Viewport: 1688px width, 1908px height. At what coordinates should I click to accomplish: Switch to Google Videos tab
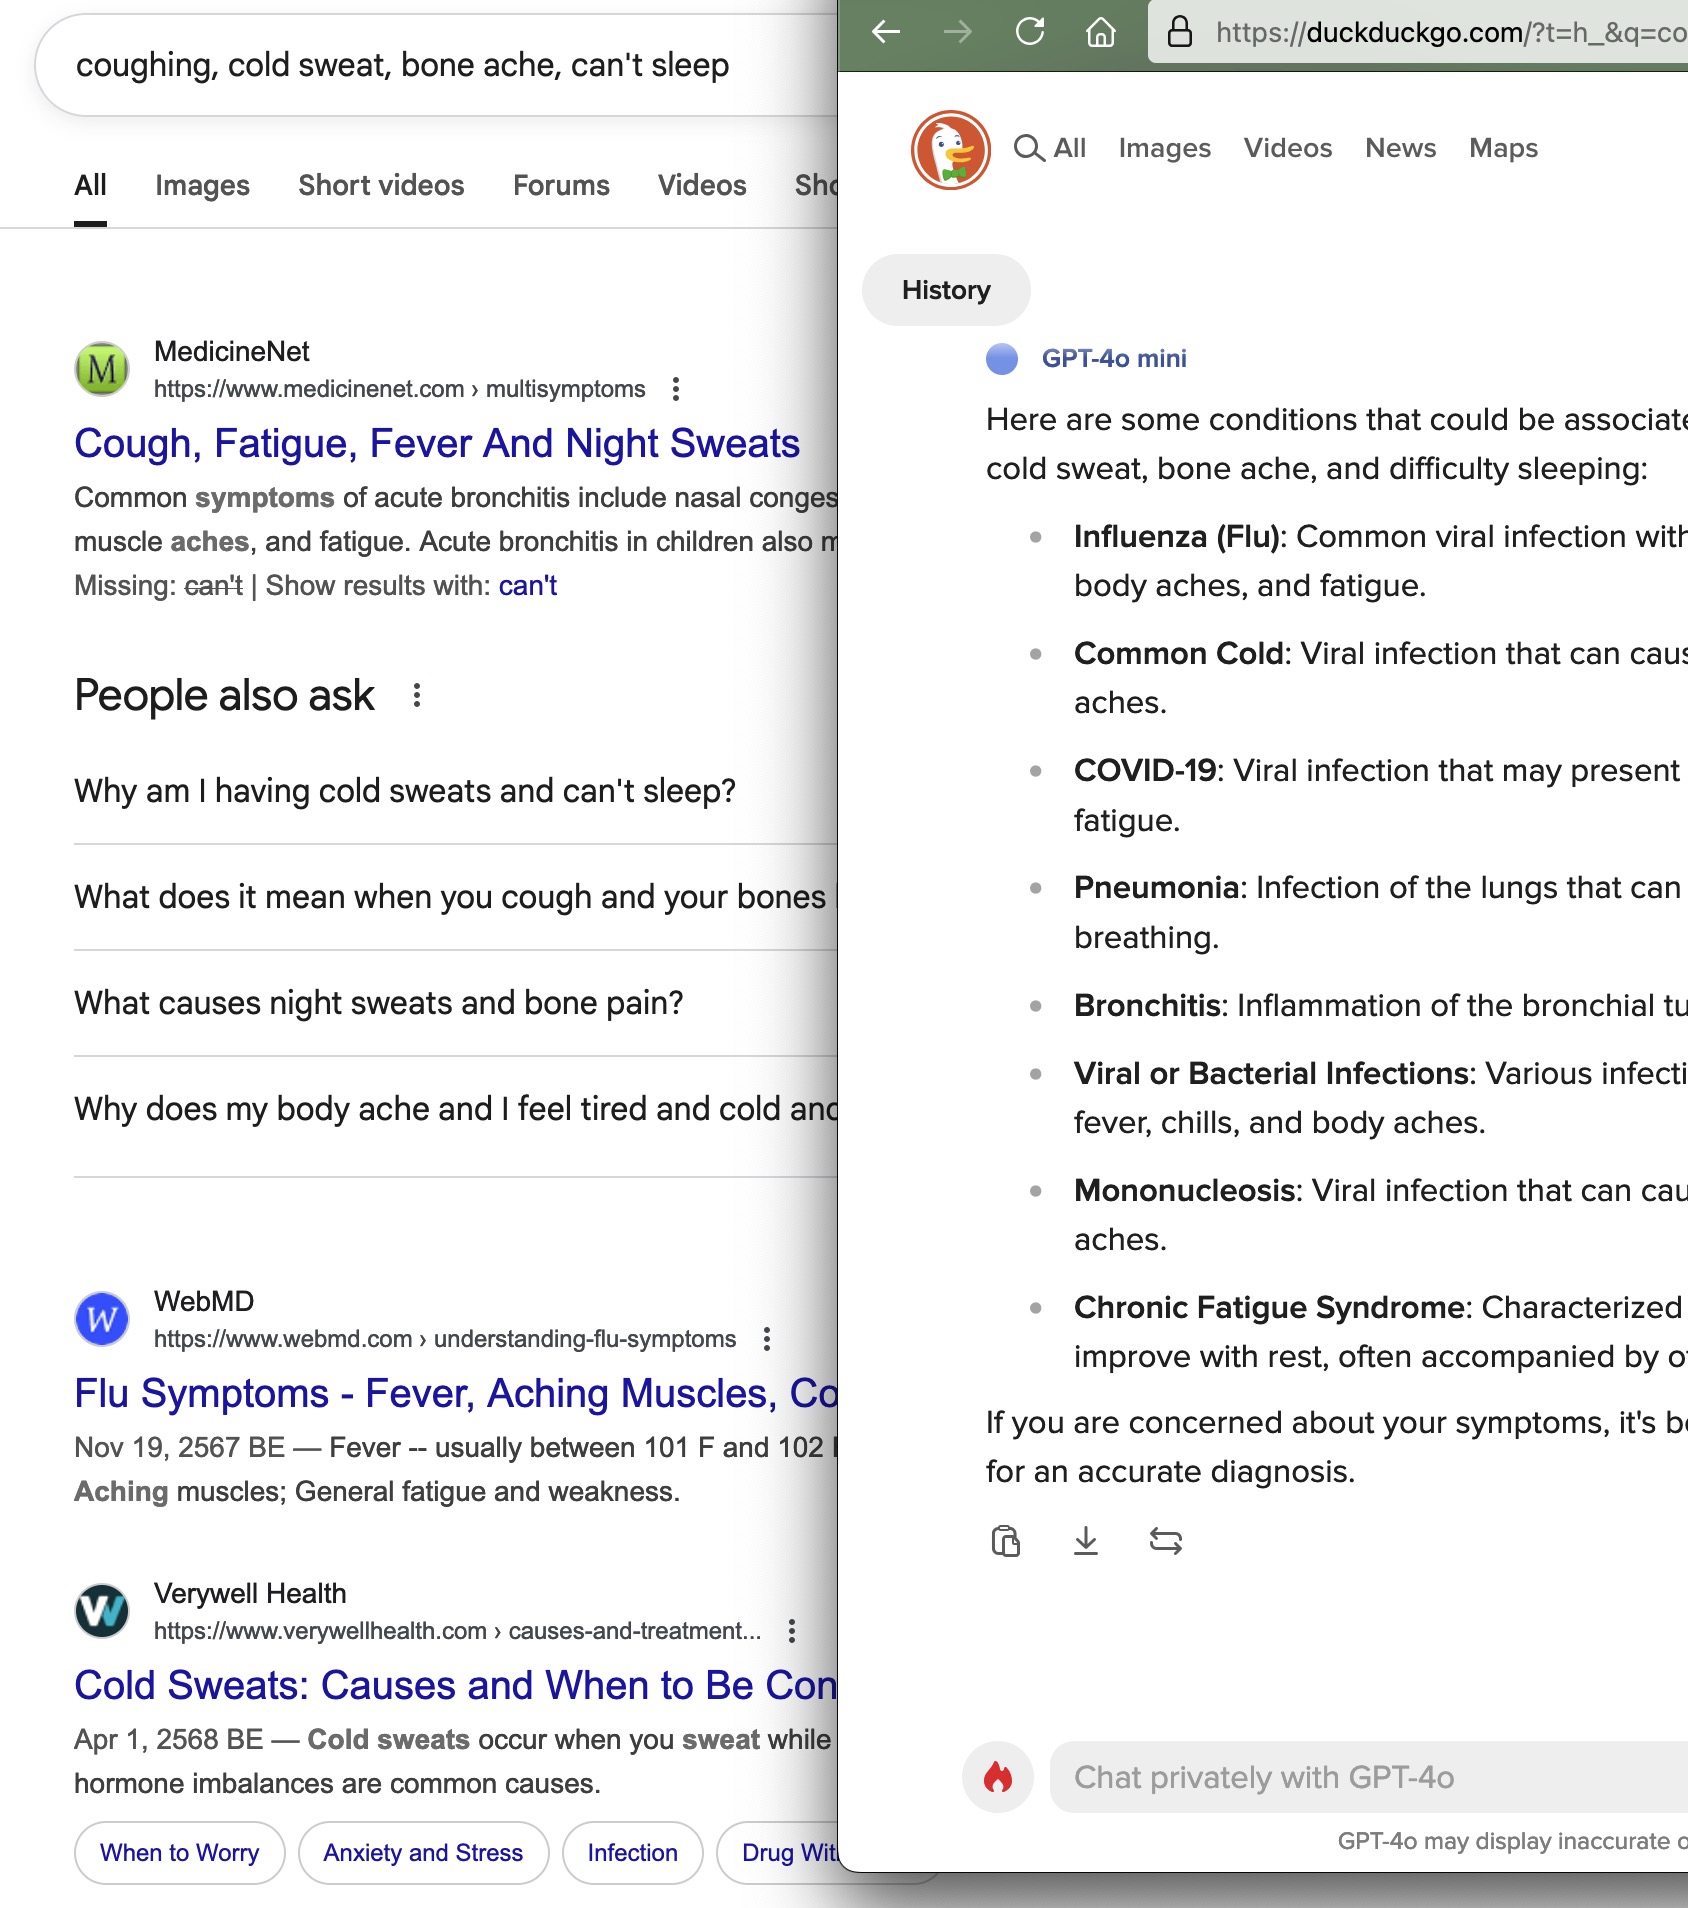coord(702,185)
